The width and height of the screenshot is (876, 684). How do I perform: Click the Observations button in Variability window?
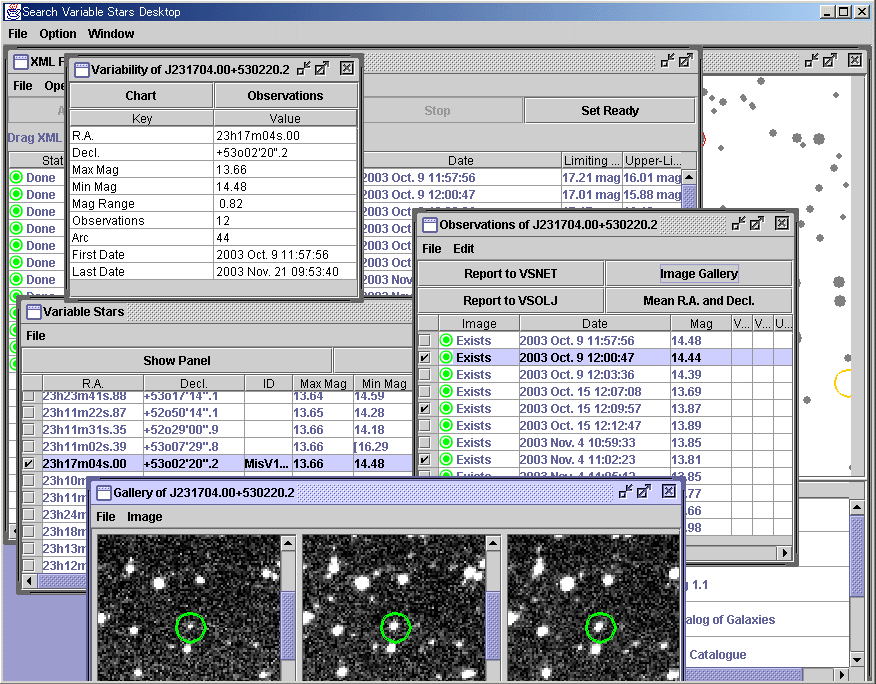[285, 96]
